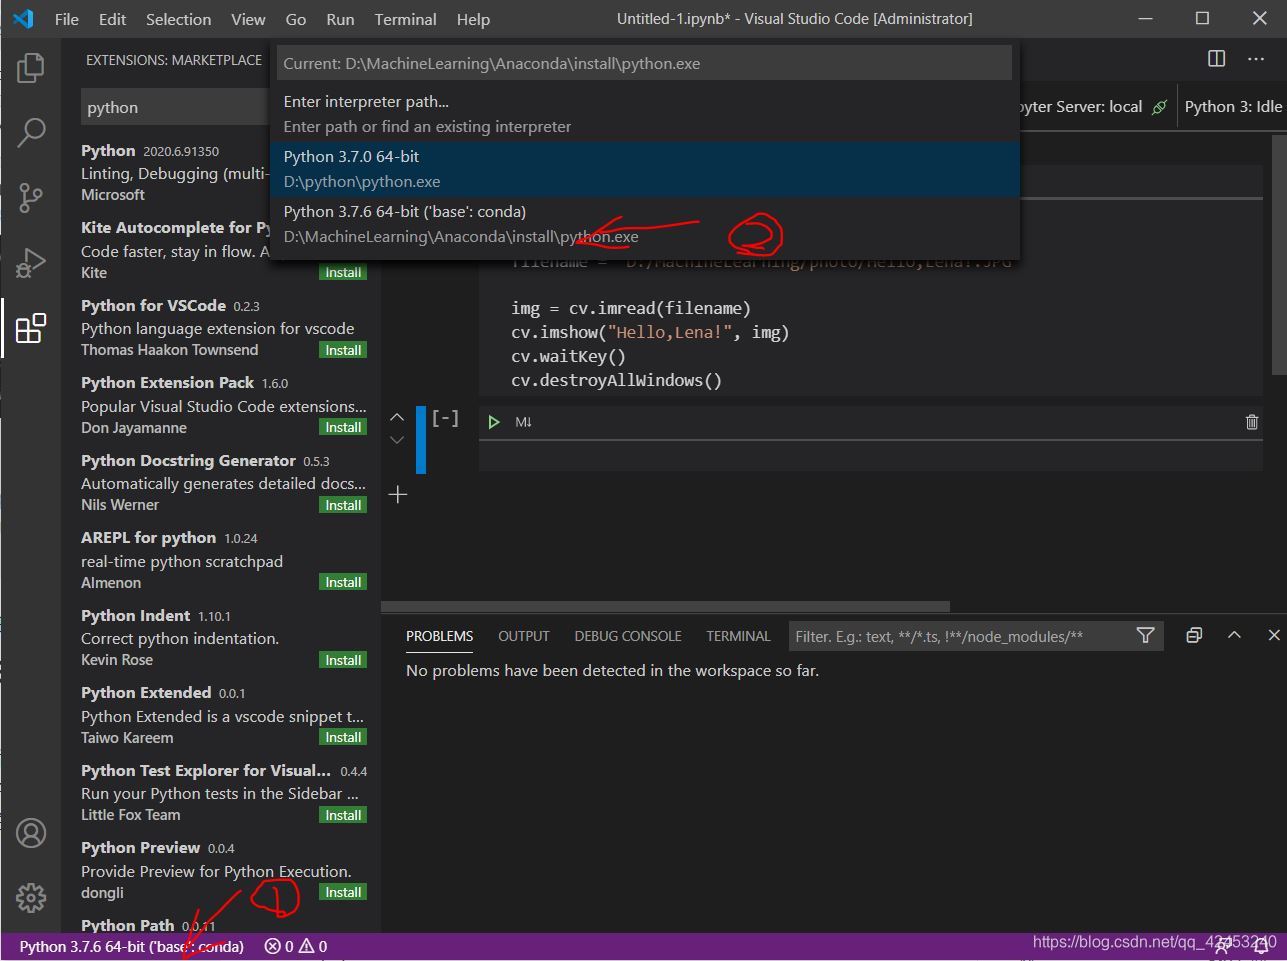Screen dimensions: 1287x961
Task: Switch to the PROBLEMS tab
Action: tap(440, 636)
